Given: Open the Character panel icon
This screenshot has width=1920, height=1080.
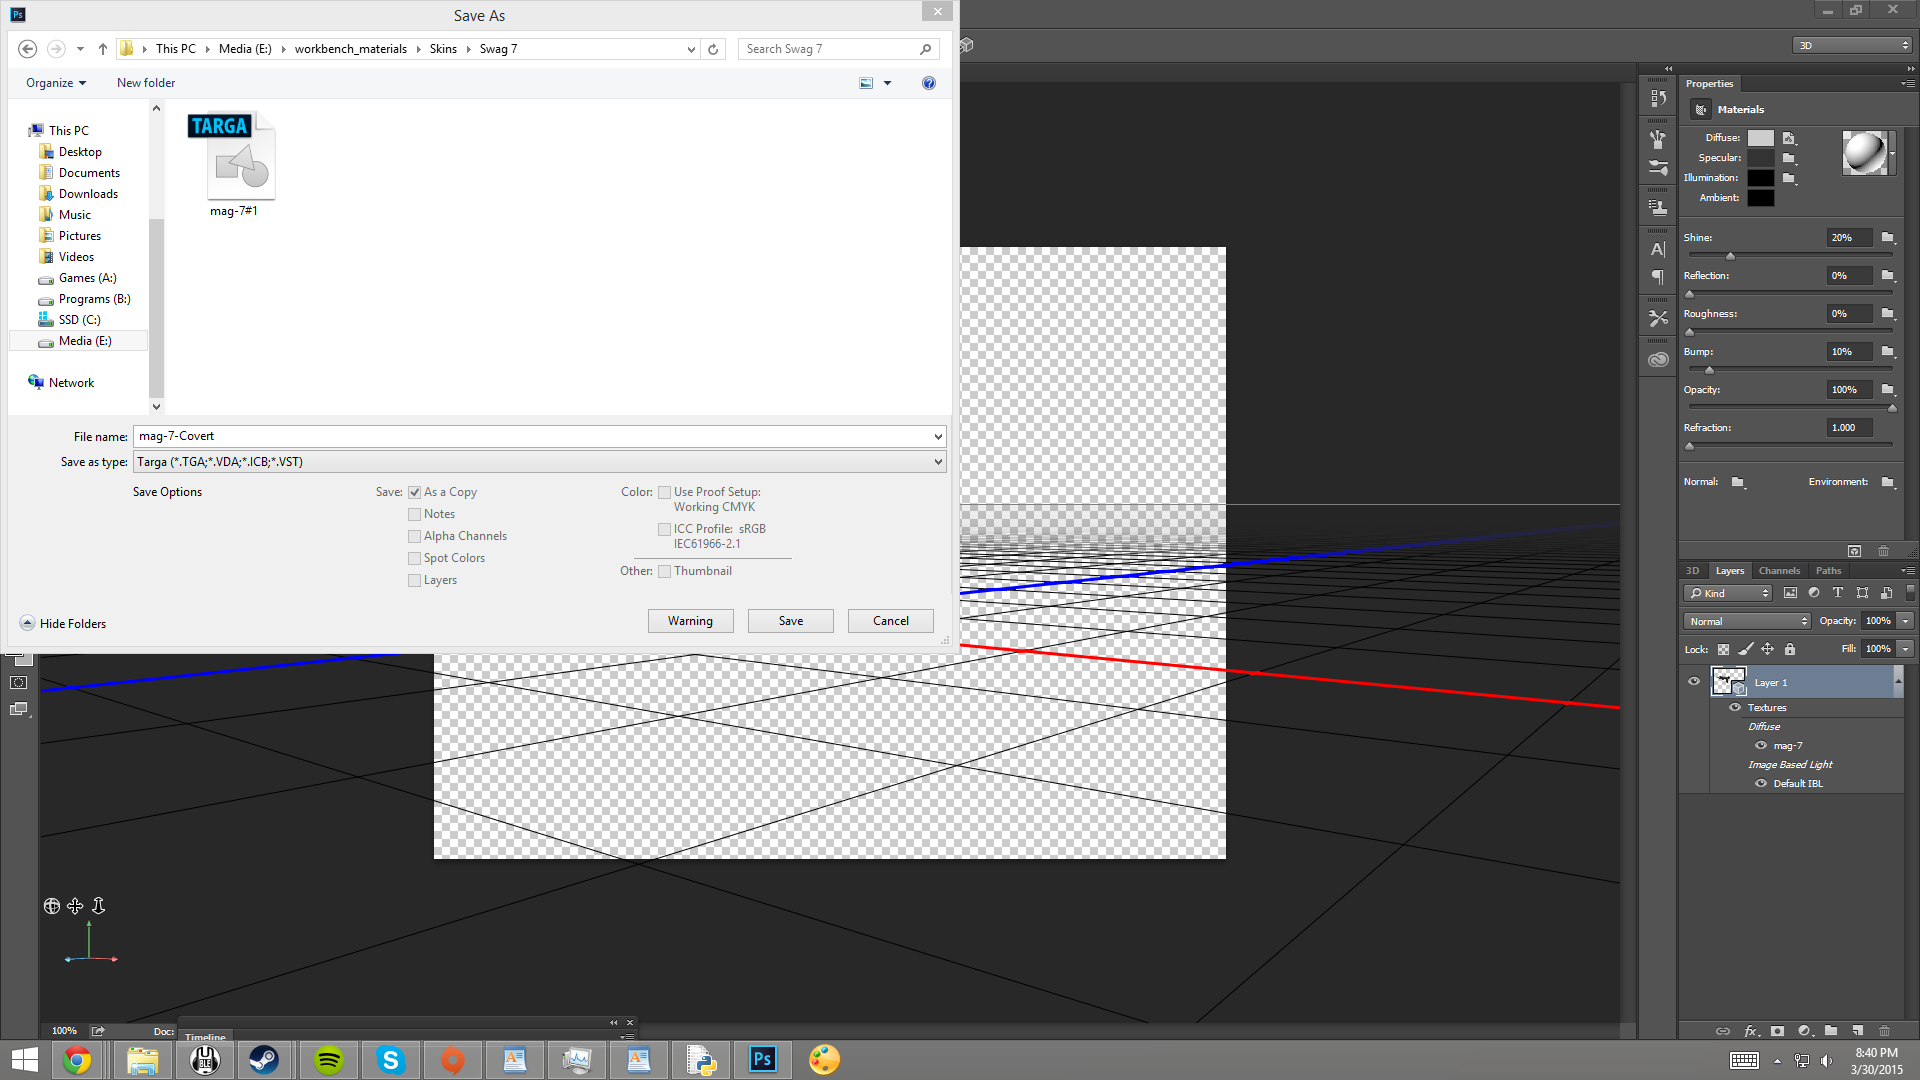Looking at the screenshot, I should pos(1658,249).
